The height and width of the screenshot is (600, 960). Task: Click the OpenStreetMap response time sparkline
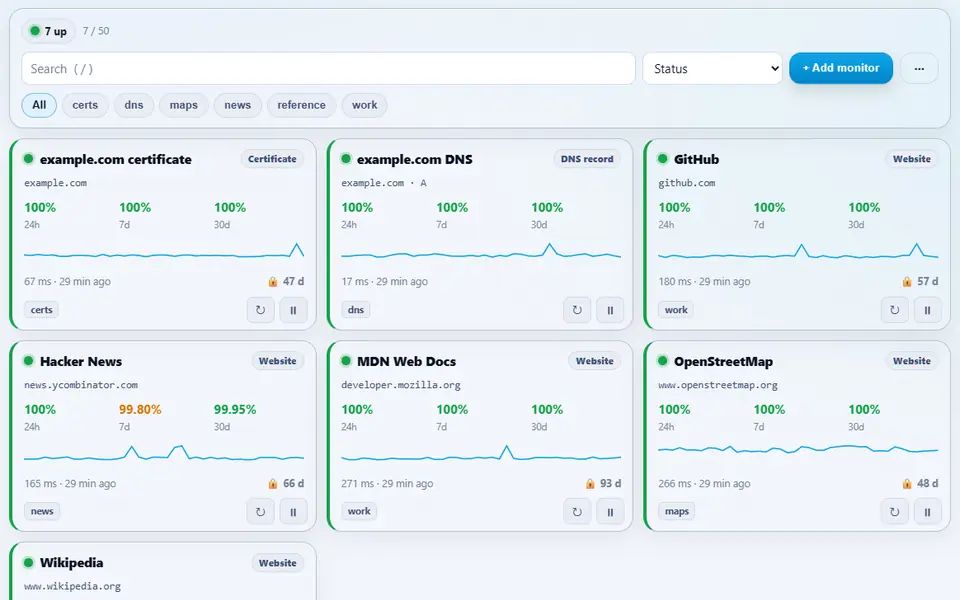(798, 450)
